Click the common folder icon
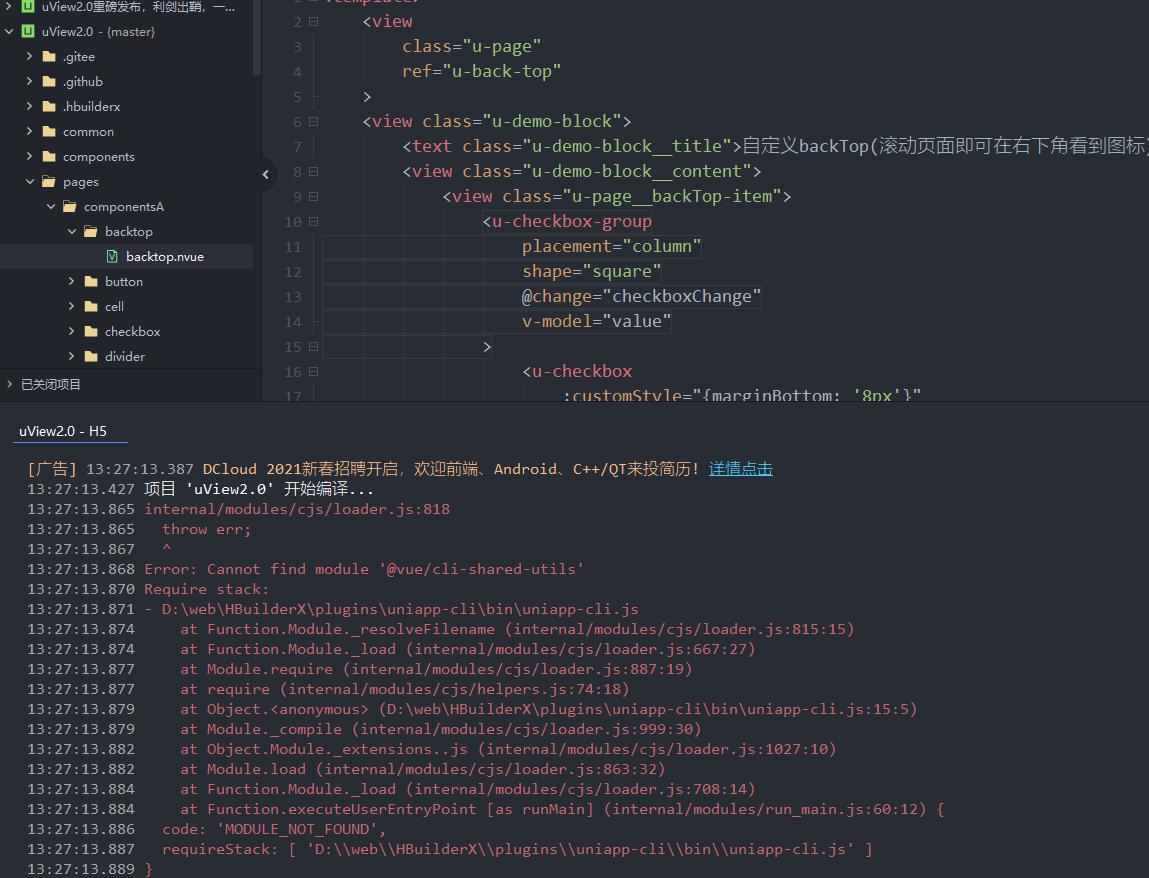Image resolution: width=1149 pixels, height=878 pixels. [49, 132]
